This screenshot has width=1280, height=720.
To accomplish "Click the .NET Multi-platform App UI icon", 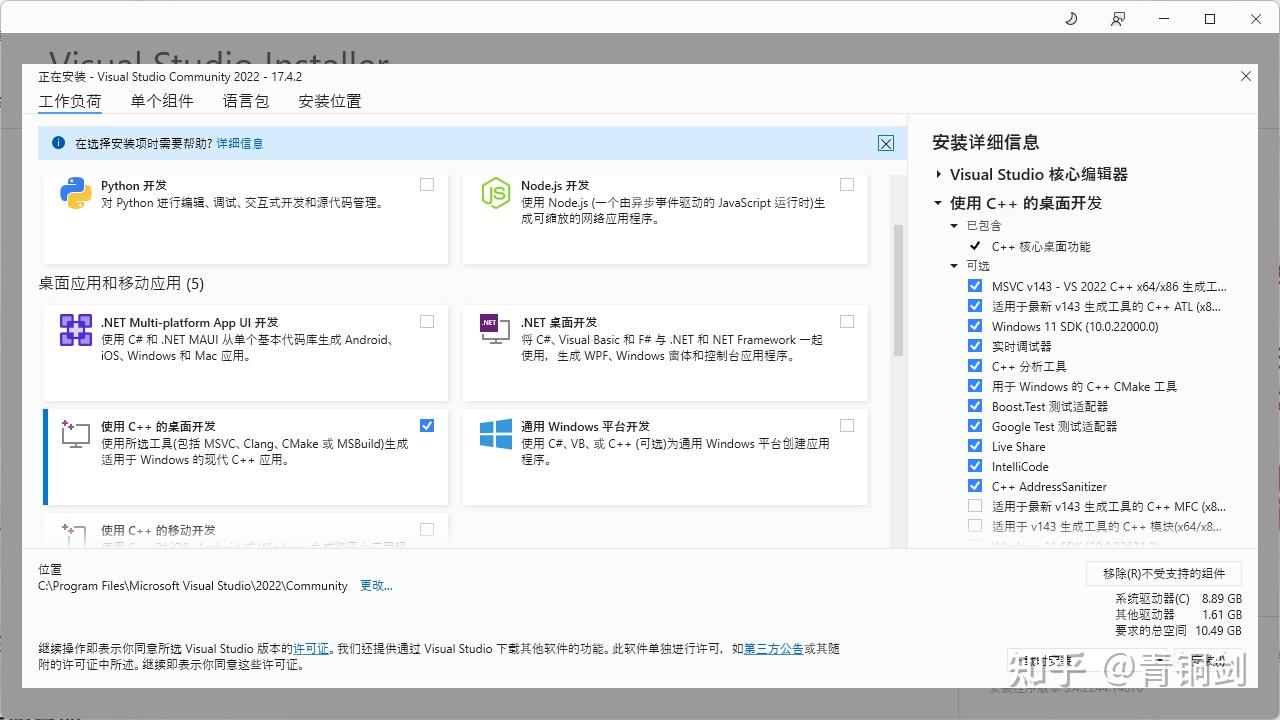I will pyautogui.click(x=76, y=330).
